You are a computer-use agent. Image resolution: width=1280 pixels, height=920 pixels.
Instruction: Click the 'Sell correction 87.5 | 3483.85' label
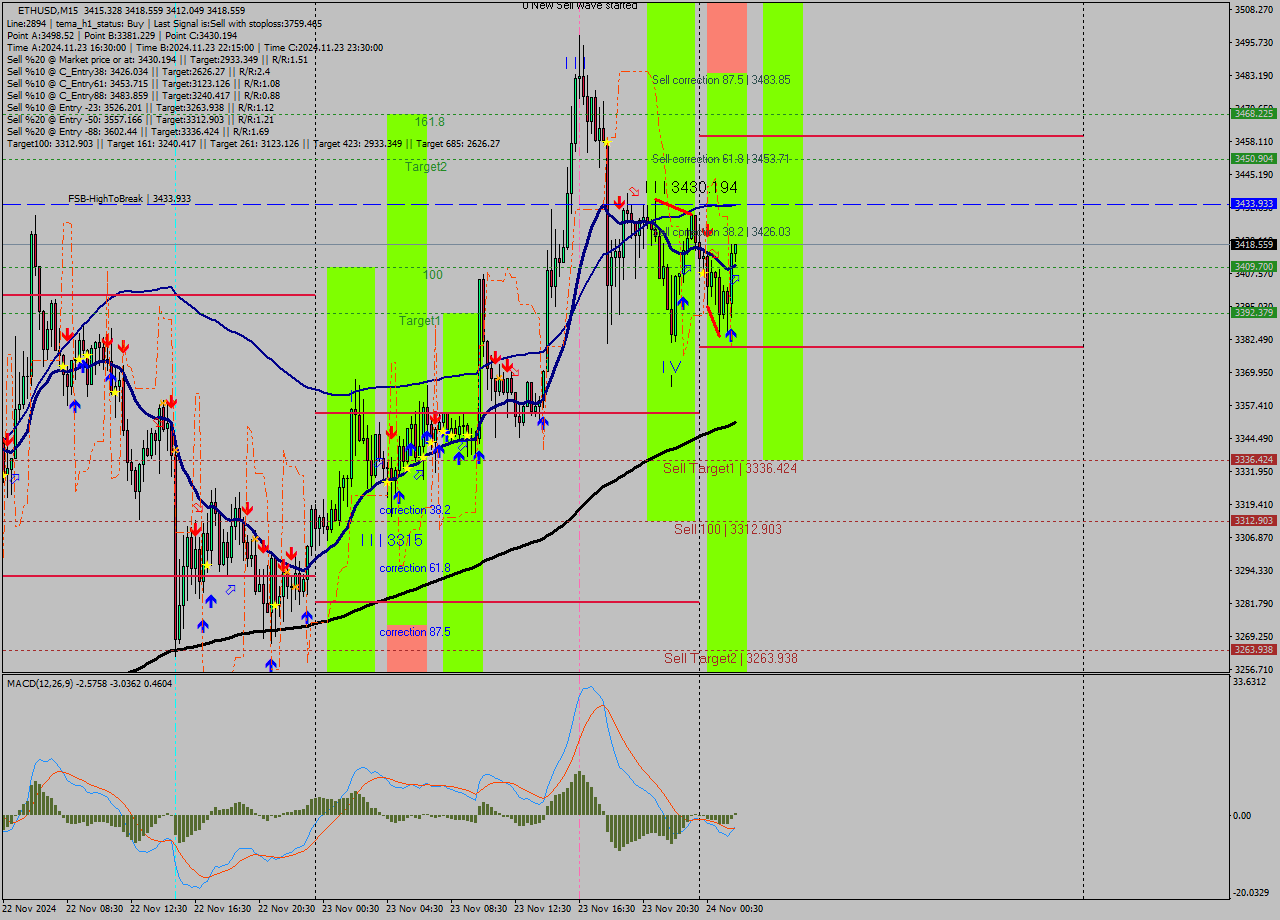pyautogui.click(x=720, y=80)
